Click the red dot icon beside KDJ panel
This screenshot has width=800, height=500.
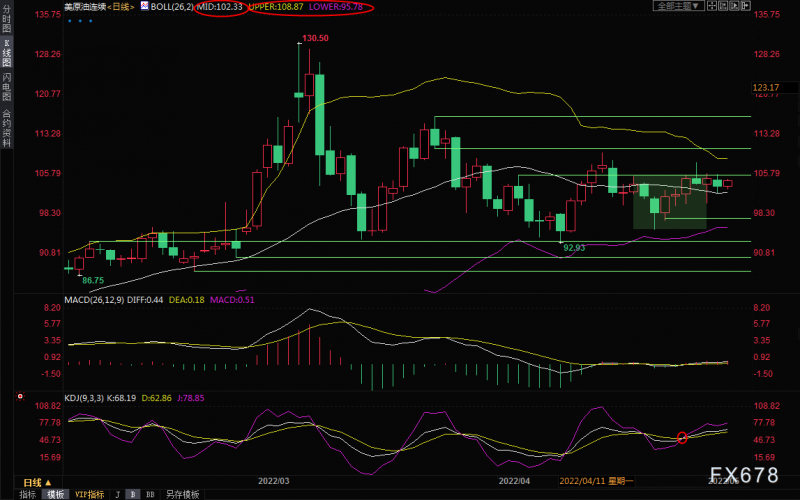pos(20,397)
